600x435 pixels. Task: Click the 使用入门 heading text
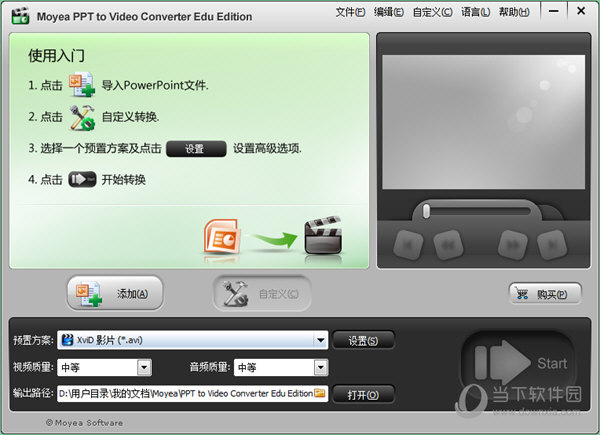pyautogui.click(x=56, y=56)
